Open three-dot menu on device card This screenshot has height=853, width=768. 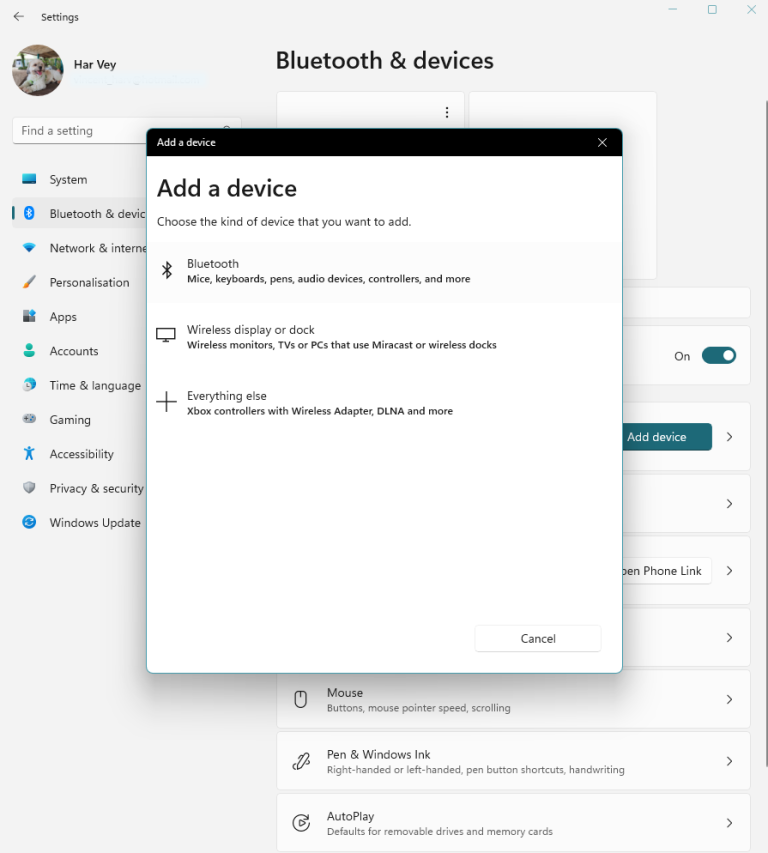(447, 113)
